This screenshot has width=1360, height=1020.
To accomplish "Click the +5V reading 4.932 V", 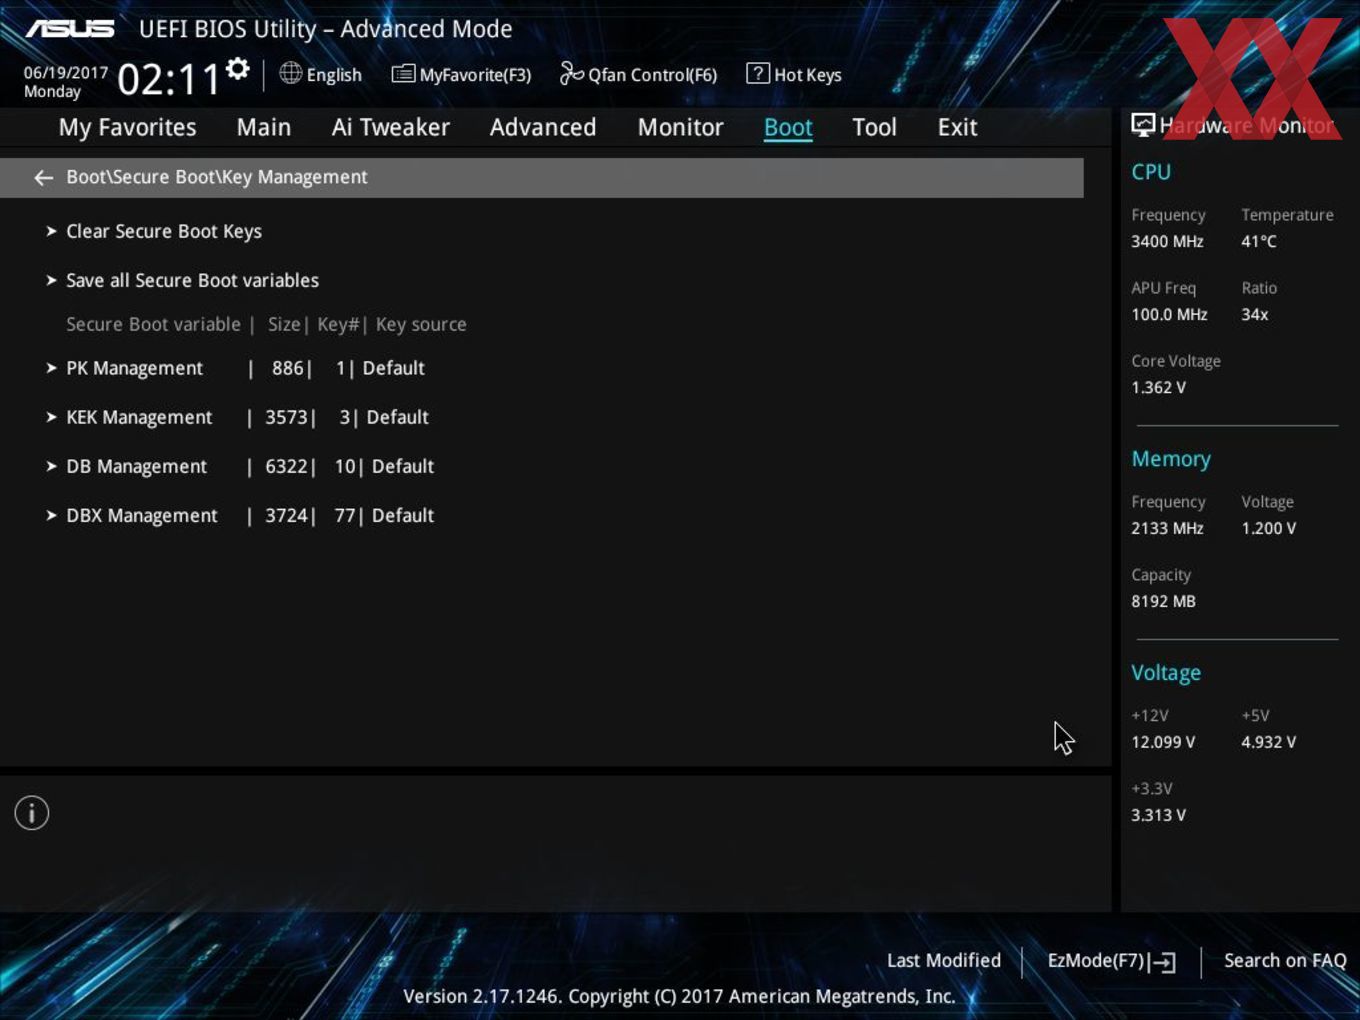I will click(1269, 742).
